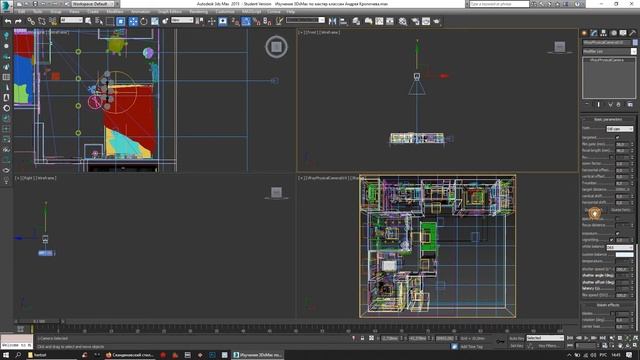640x360 pixels.
Task: Toggle the Window/Crossing selection mode
Action: 121,21
